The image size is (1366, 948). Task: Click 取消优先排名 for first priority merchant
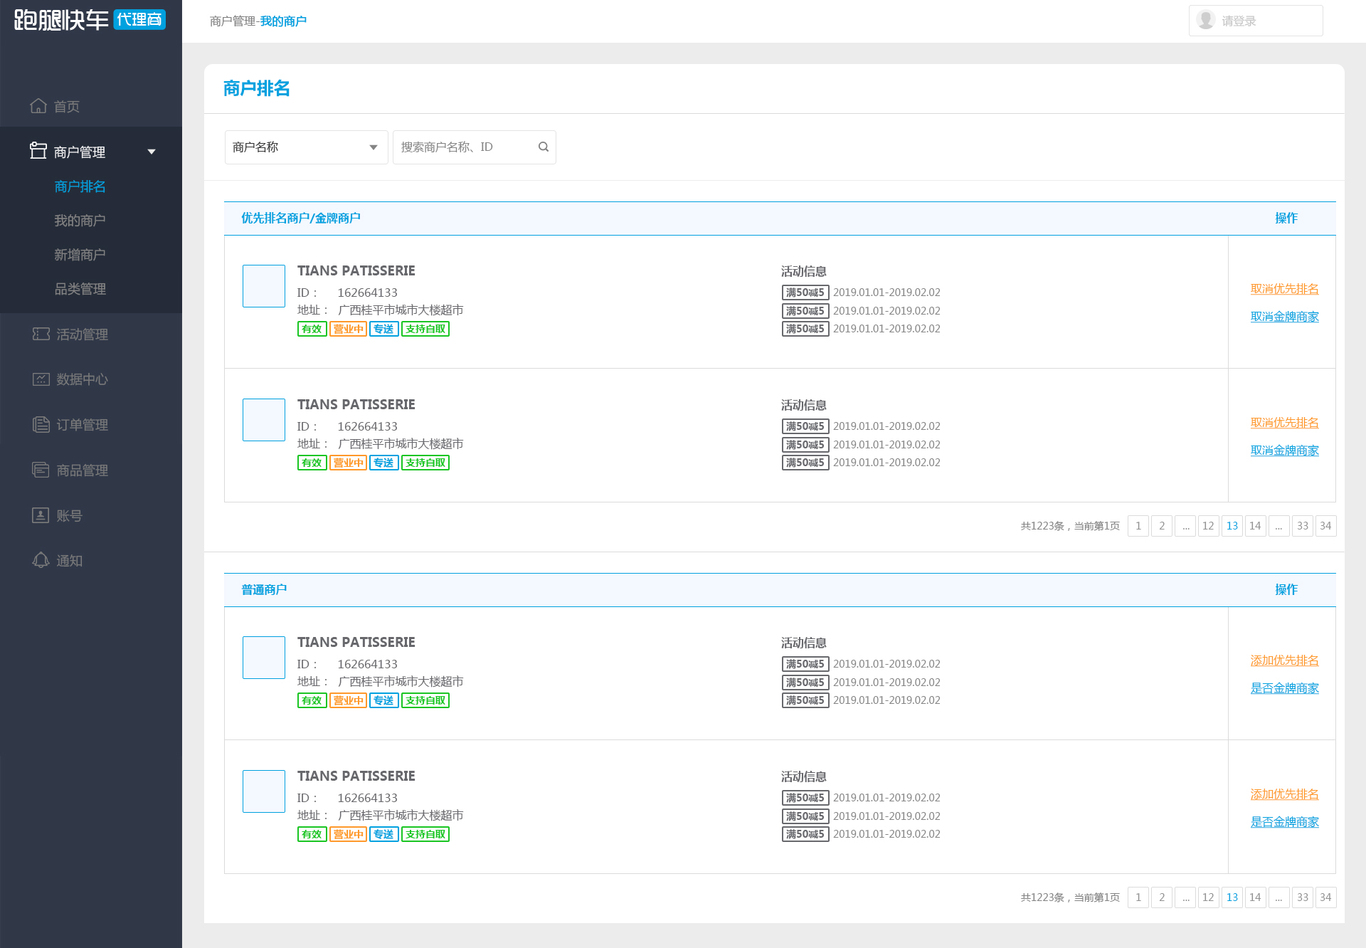(1284, 289)
